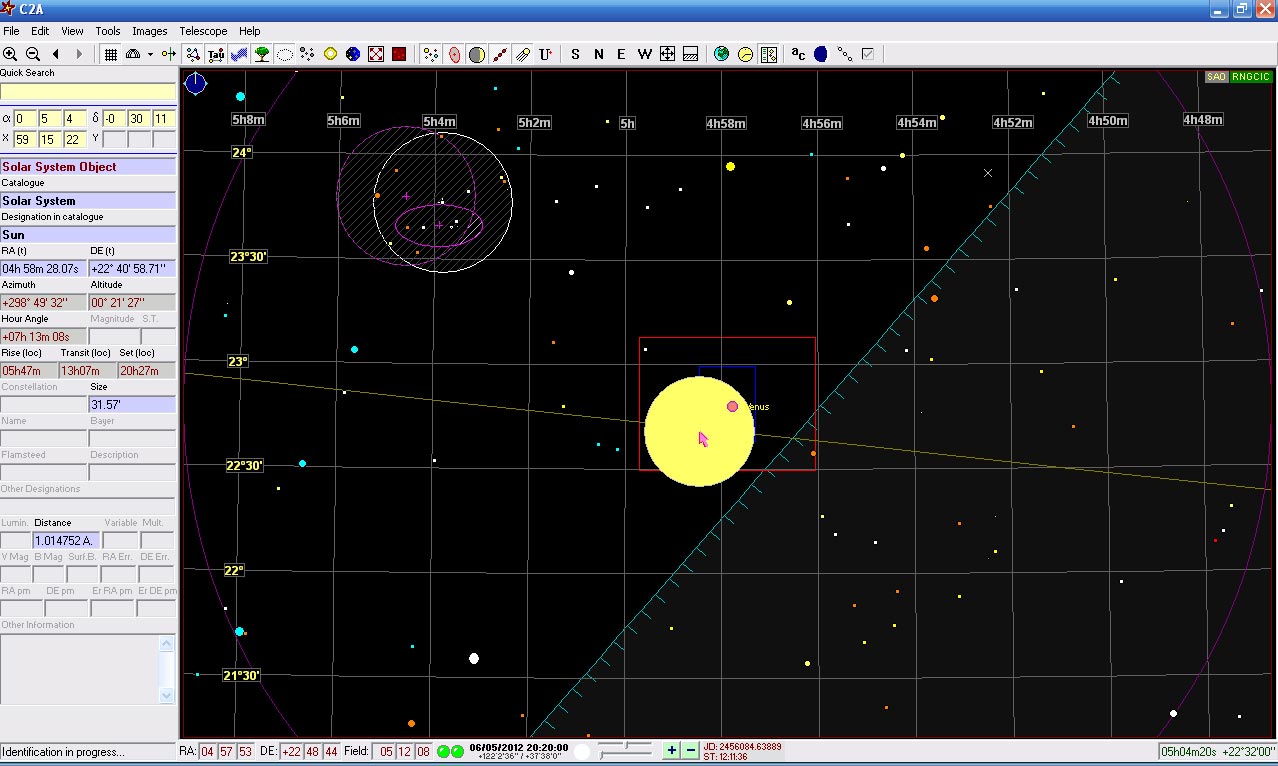1278x766 pixels.
Task: Open the Tools menu
Action: [x=107, y=31]
